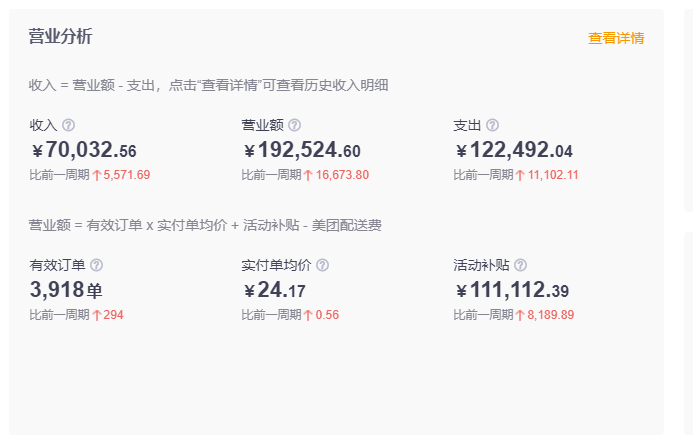Click the expense amount ¥122,492.04
The width and height of the screenshot is (693, 442).
click(514, 150)
